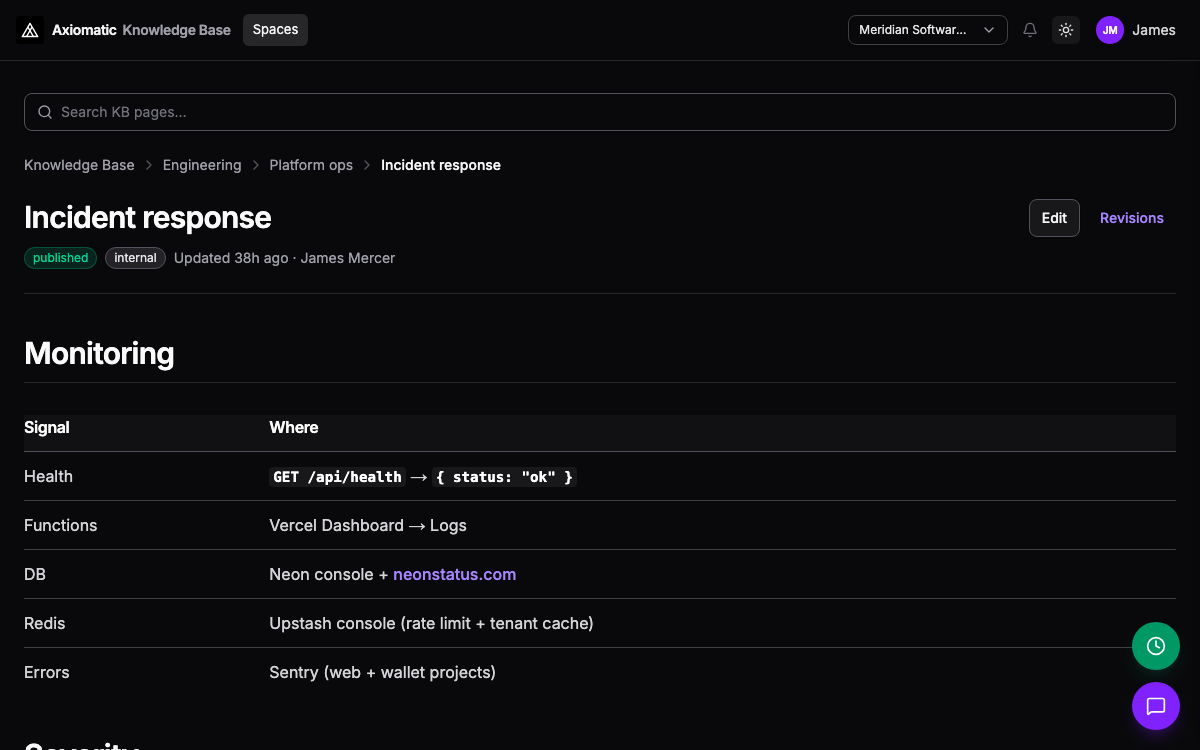Open the neonstatus.com link
Image resolution: width=1200 pixels, height=750 pixels.
point(455,574)
